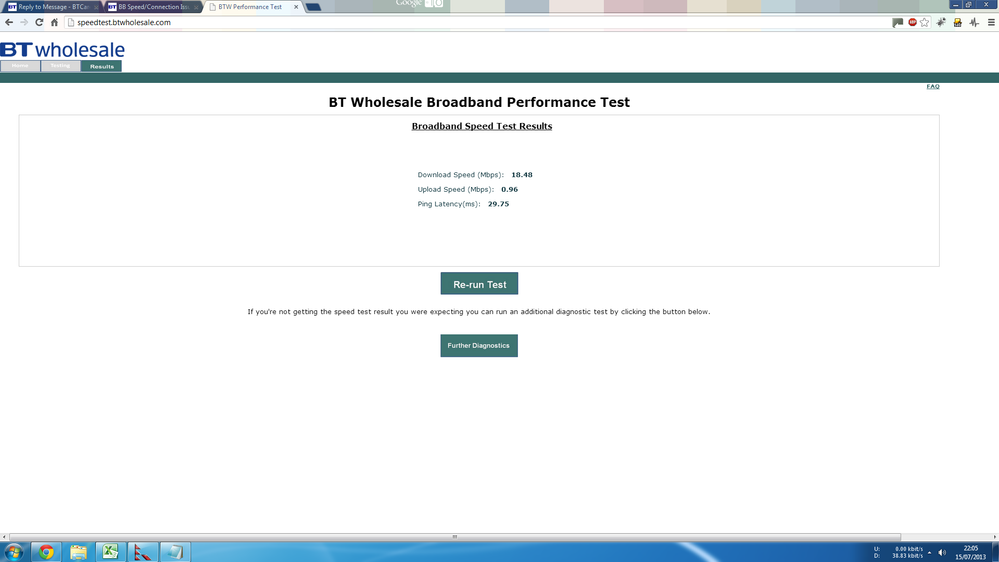
Task: Open the Chrome hamburger menu
Action: [x=991, y=22]
